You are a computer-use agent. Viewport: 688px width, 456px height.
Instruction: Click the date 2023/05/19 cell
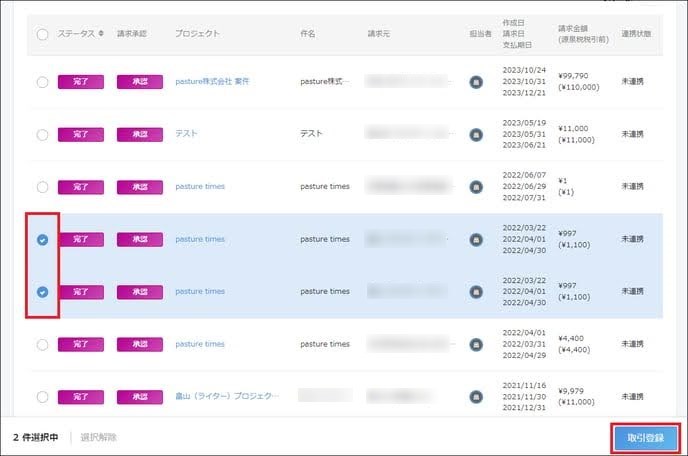[x=524, y=123]
